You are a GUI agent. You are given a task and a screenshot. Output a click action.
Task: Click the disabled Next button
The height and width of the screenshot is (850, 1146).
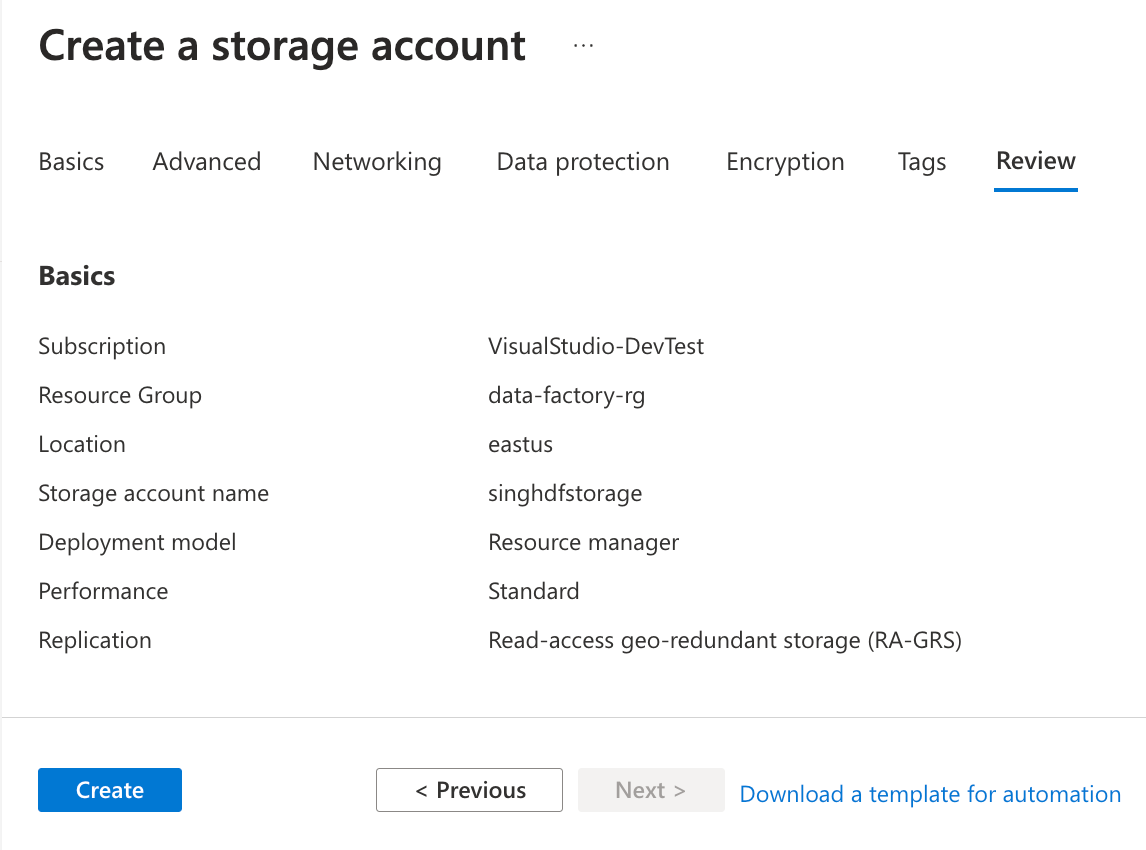[651, 789]
